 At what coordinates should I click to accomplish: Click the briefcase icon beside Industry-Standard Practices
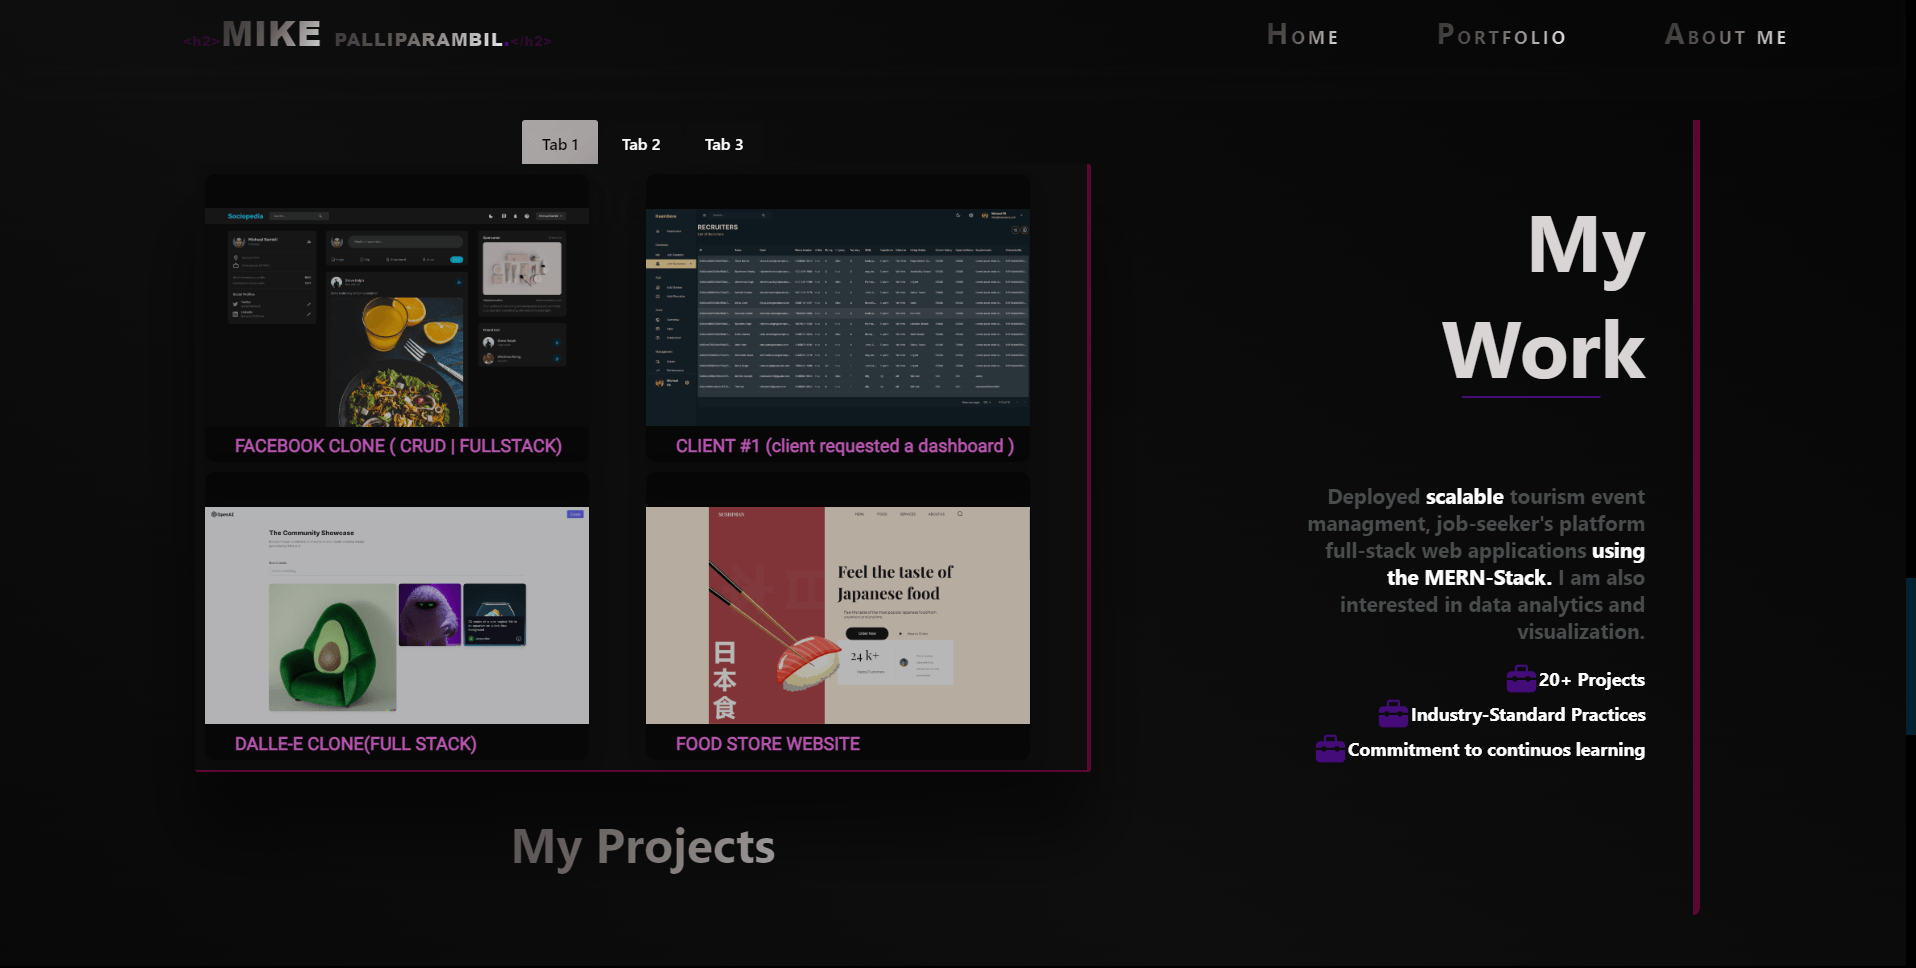tap(1393, 713)
